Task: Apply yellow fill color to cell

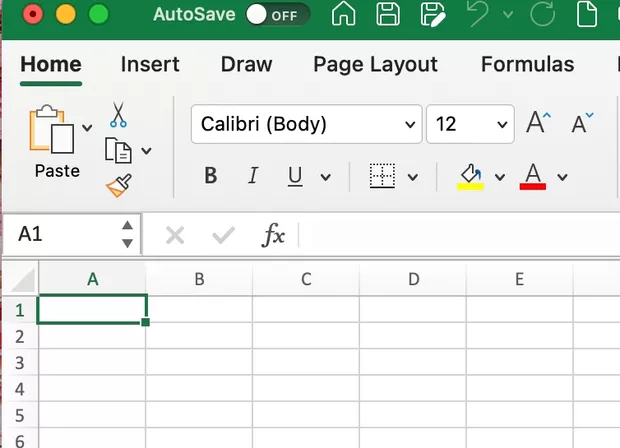Action: tap(470, 177)
